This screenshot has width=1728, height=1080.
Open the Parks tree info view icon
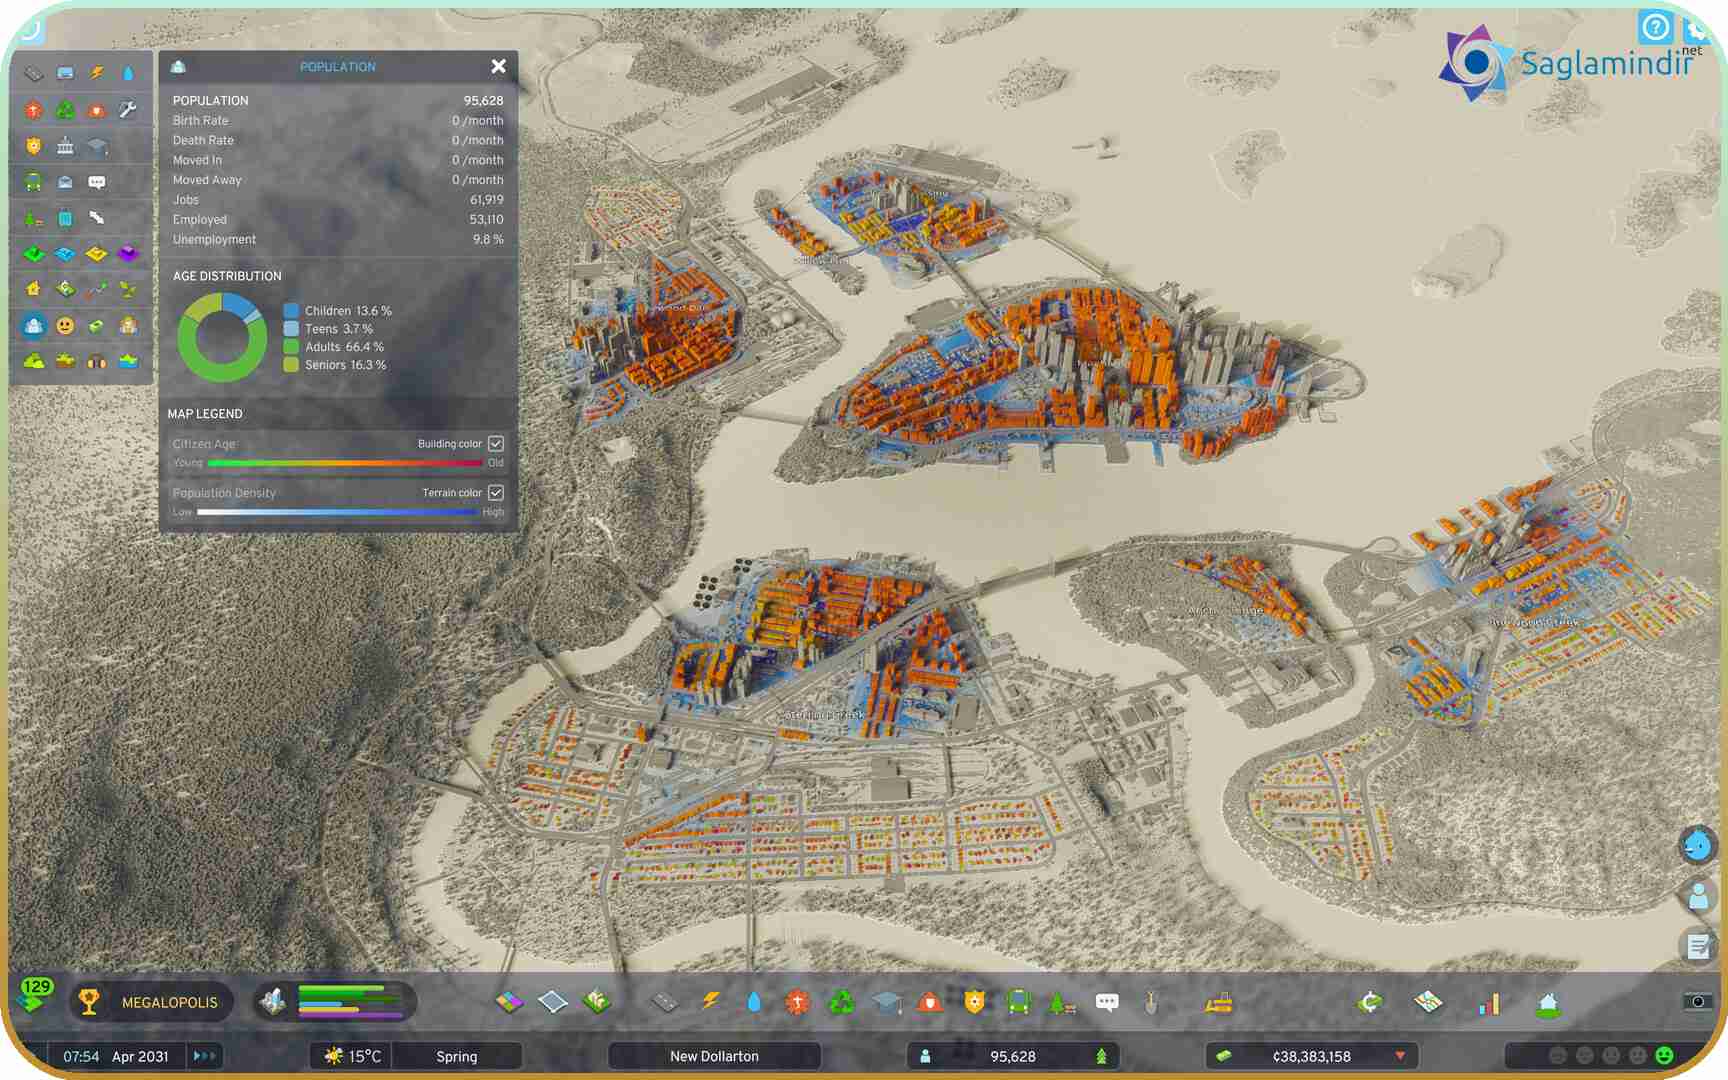[34, 218]
